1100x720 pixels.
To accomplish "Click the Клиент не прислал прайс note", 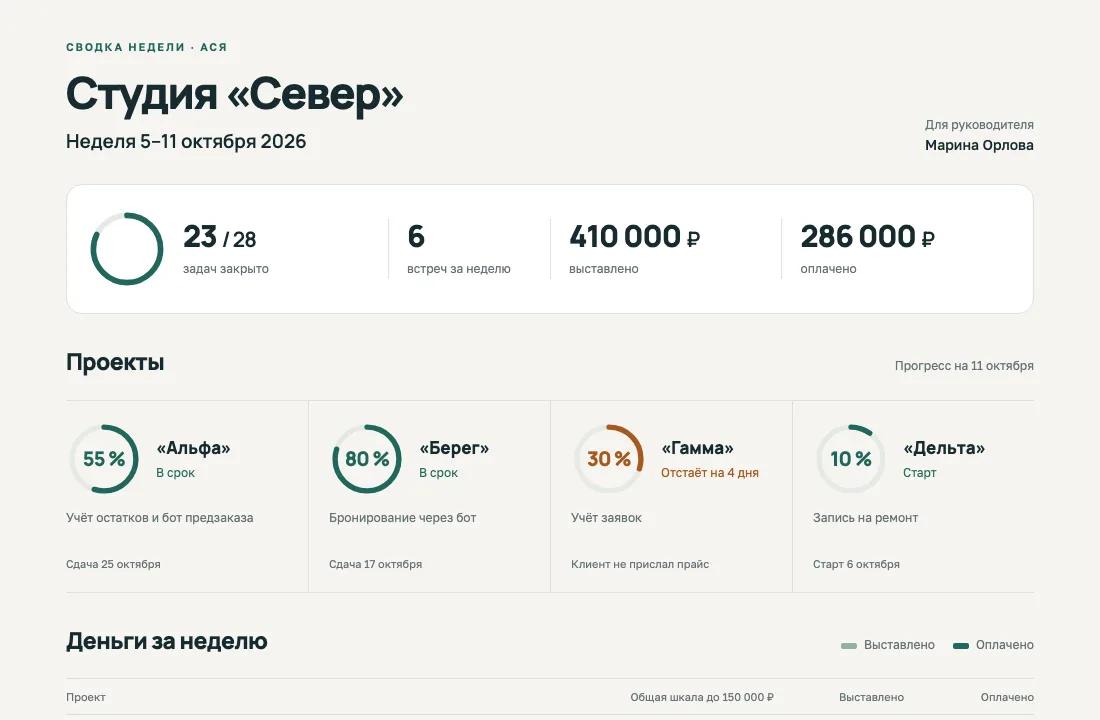I will click(x=640, y=564).
